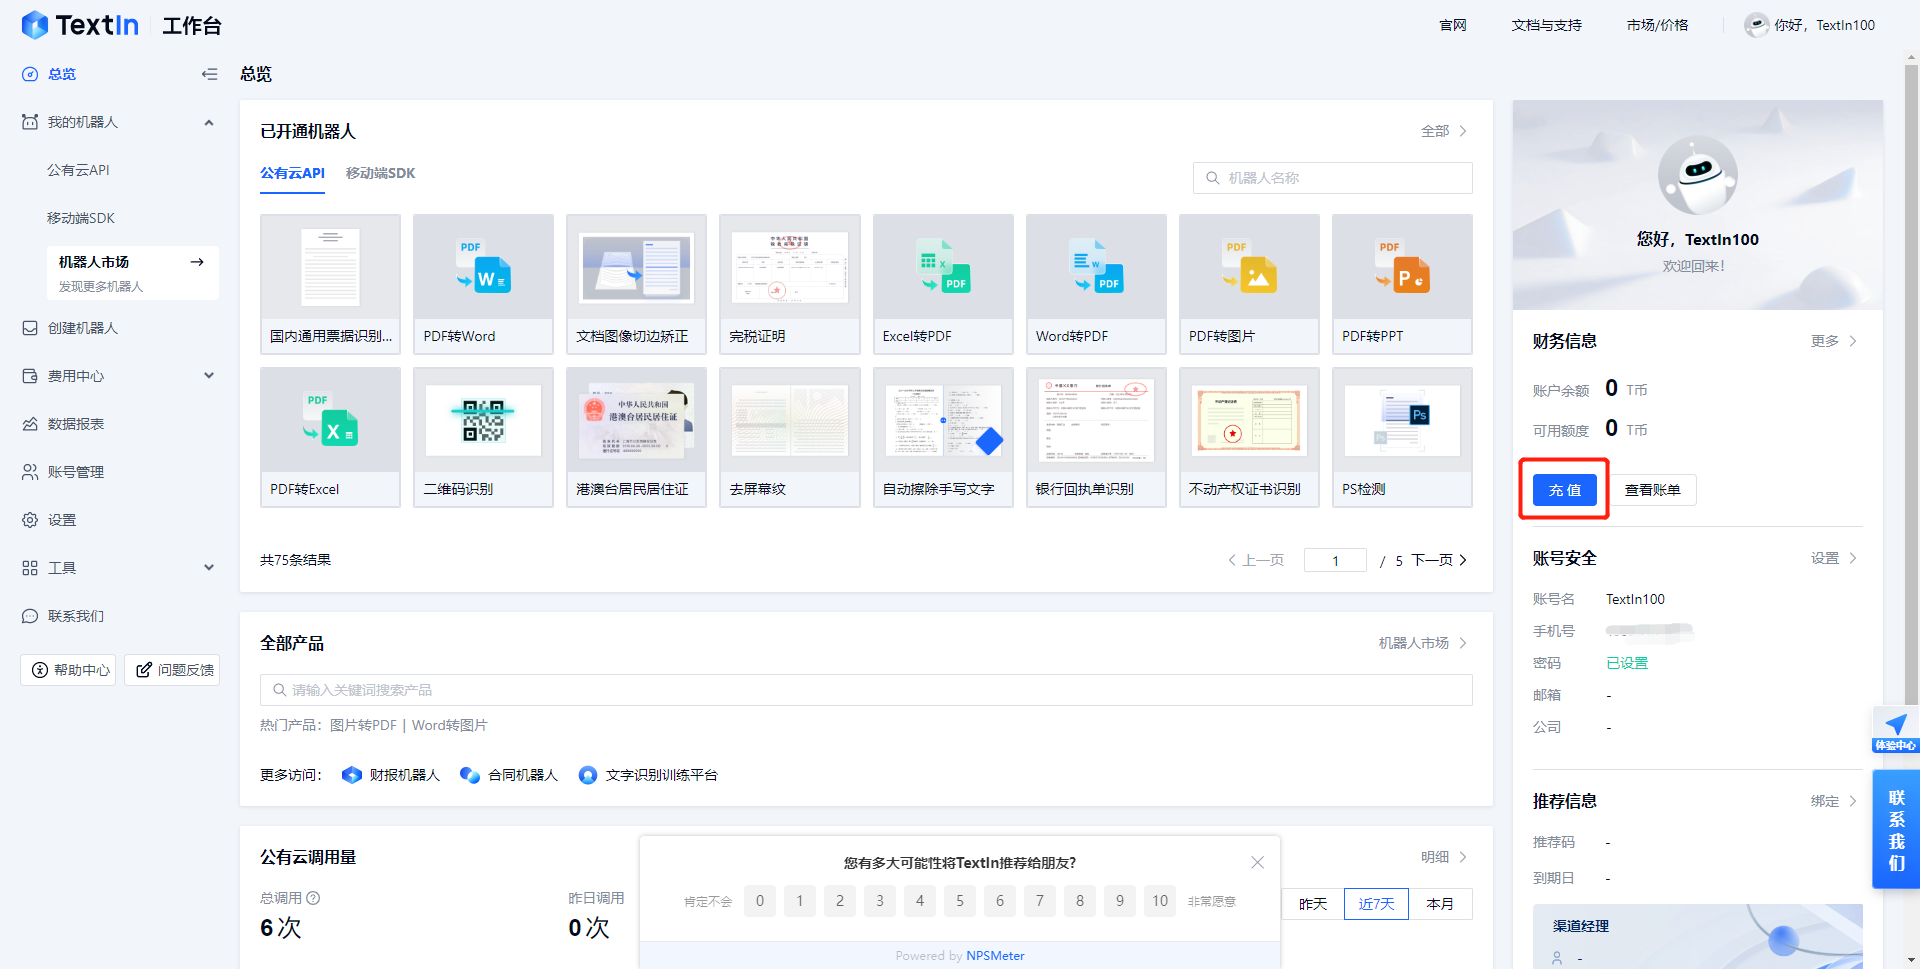Image resolution: width=1920 pixels, height=969 pixels.
Task: Select the 公有云API tab
Action: pos(292,173)
